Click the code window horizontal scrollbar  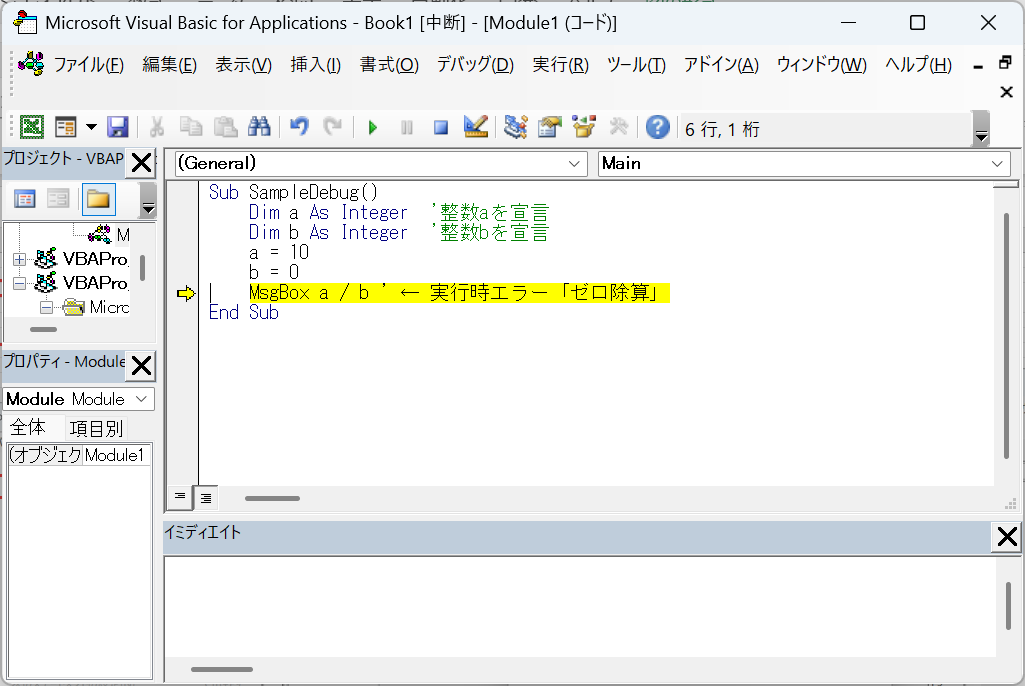[273, 498]
